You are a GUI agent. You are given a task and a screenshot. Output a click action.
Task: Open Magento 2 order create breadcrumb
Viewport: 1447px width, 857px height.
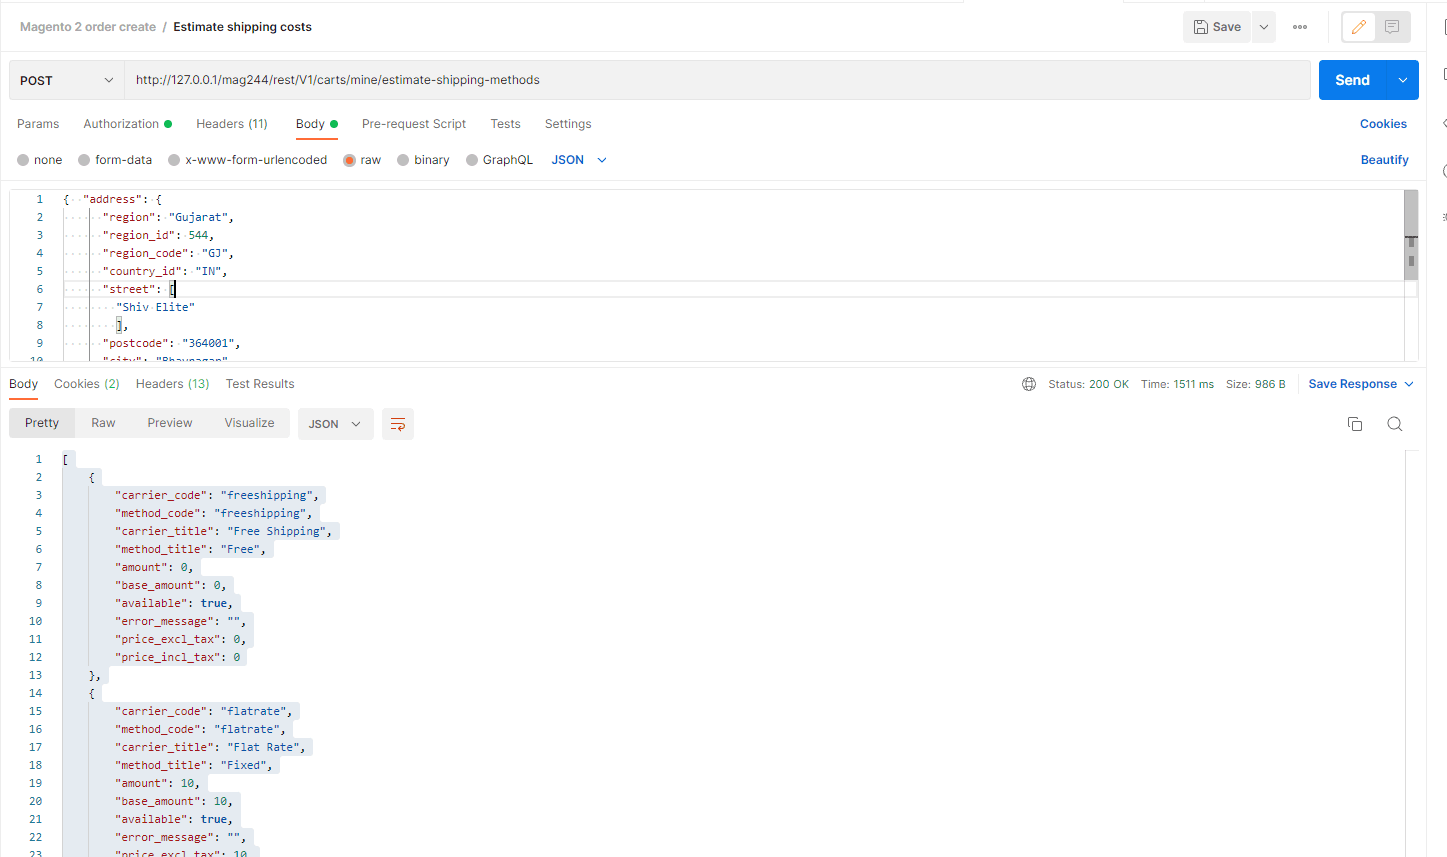click(88, 27)
